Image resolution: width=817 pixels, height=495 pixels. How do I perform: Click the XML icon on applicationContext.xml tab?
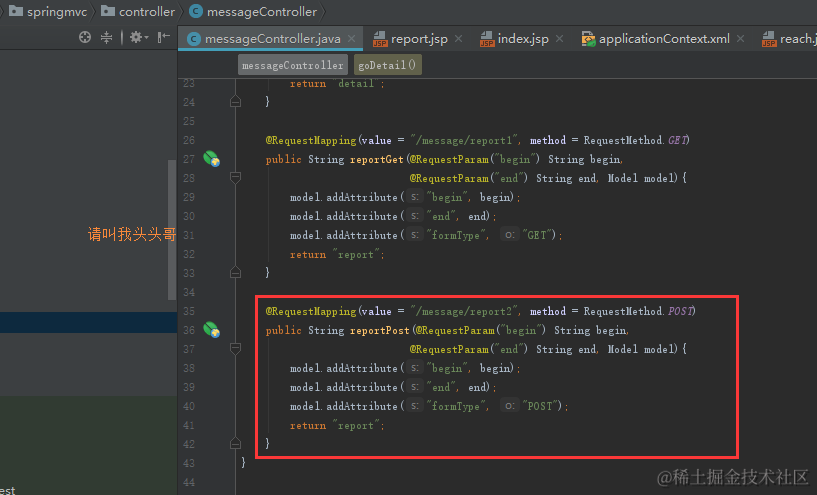(x=588, y=39)
